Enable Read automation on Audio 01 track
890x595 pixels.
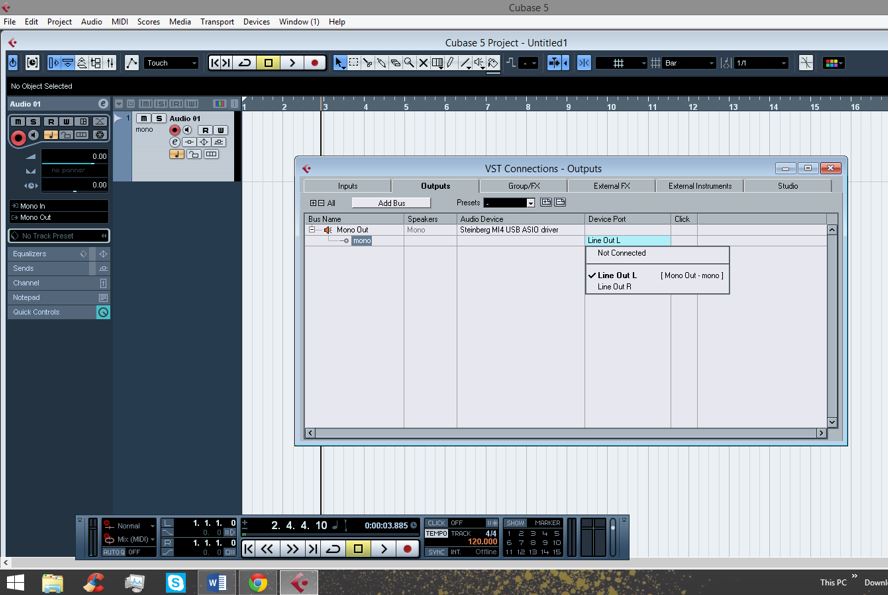click(205, 130)
